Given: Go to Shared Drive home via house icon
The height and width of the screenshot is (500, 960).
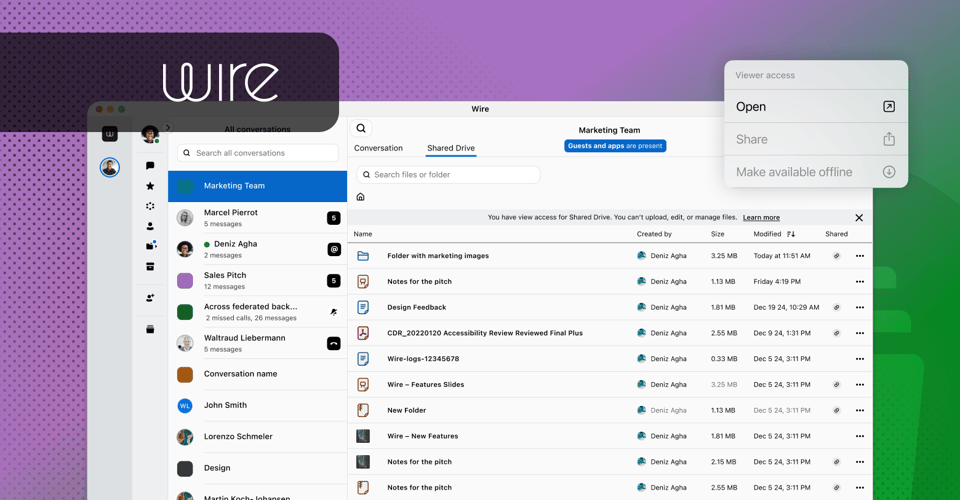Looking at the screenshot, I should (361, 197).
